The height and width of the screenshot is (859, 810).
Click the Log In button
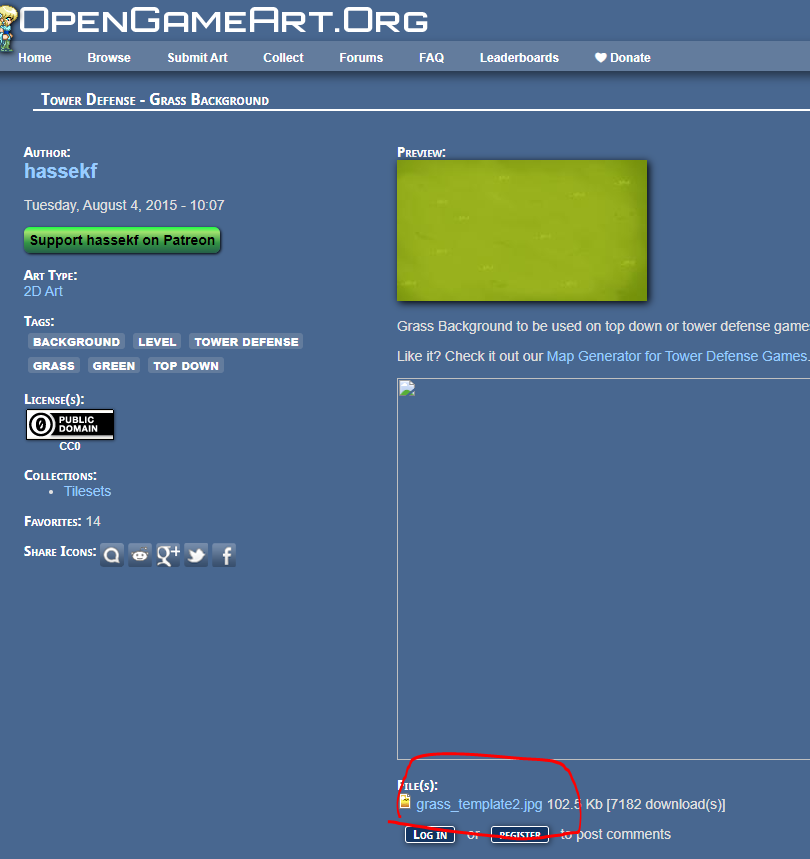point(430,835)
